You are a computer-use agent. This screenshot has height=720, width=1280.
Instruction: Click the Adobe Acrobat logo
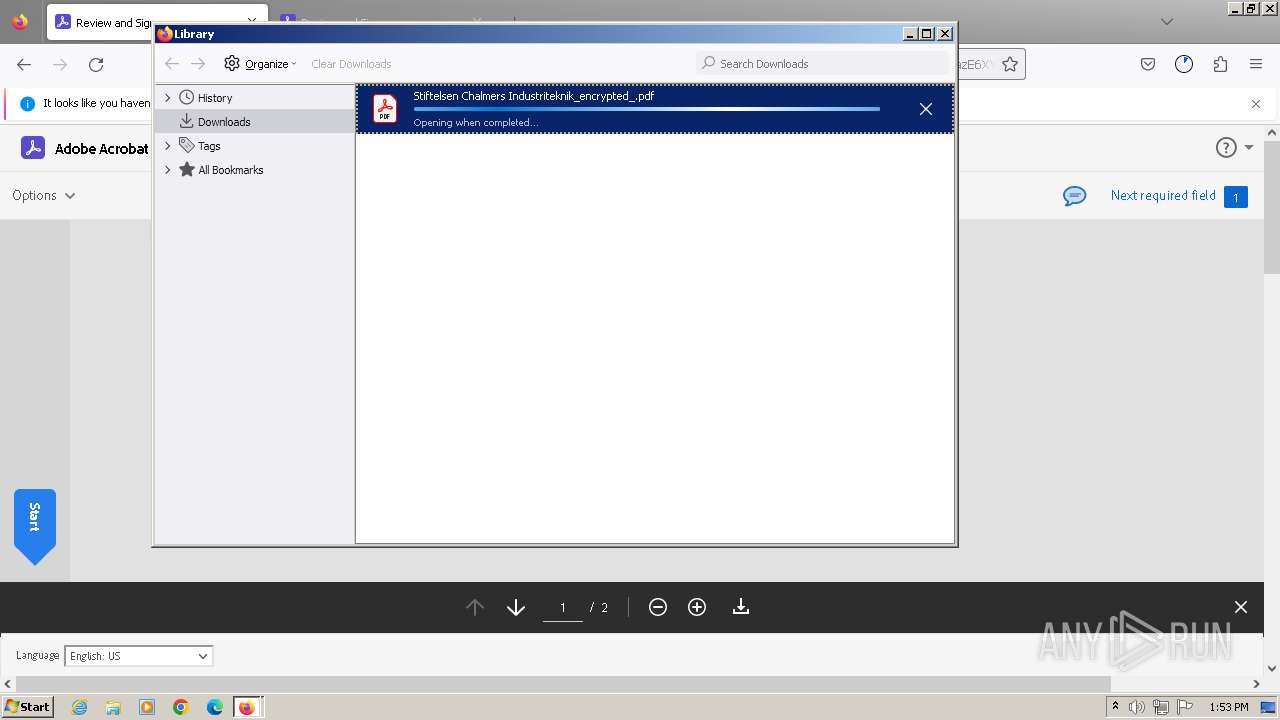coord(33,148)
